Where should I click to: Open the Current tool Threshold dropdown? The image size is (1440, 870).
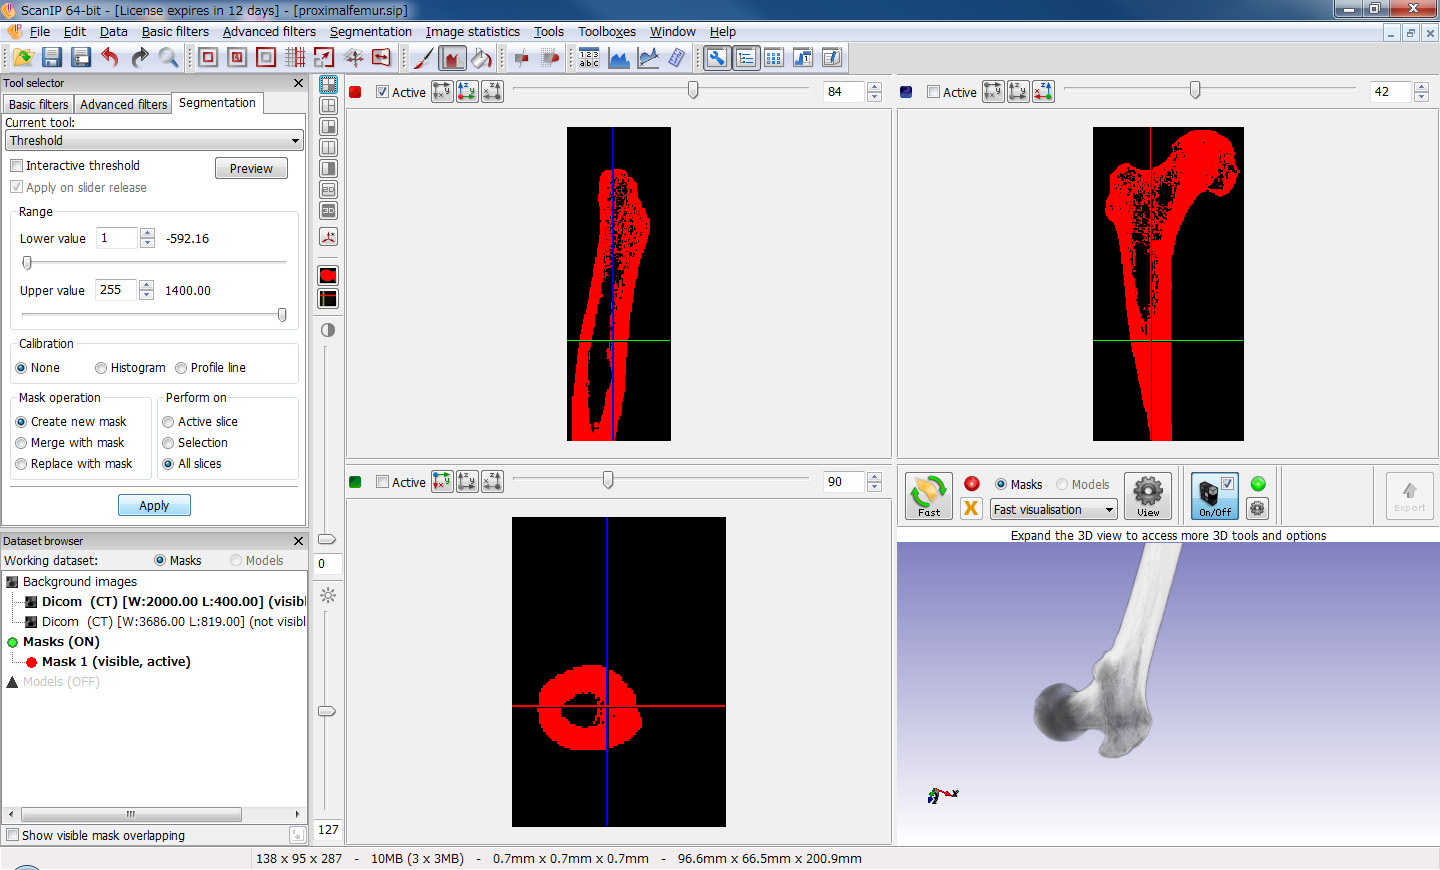tap(154, 141)
